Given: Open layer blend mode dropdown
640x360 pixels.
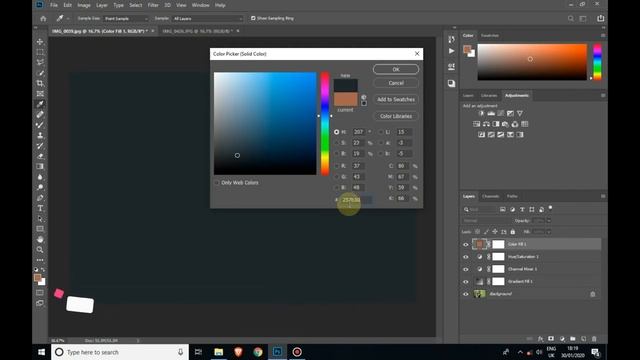Looking at the screenshot, I should (x=487, y=220).
